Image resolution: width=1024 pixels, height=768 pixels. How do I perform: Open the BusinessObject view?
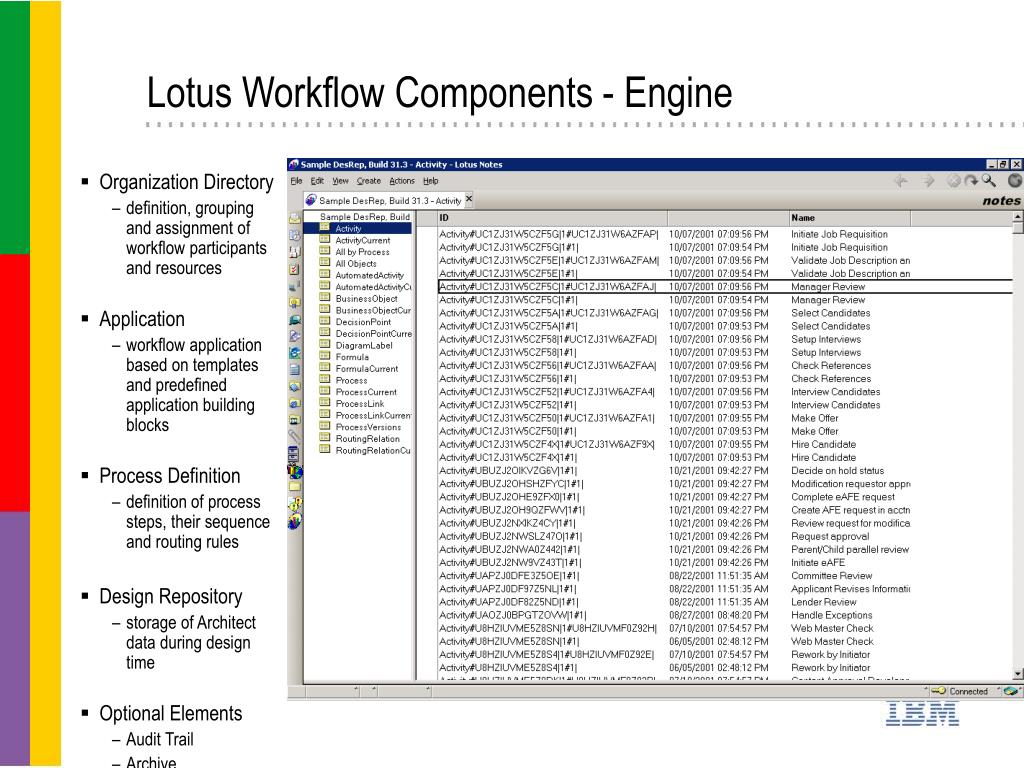(366, 299)
